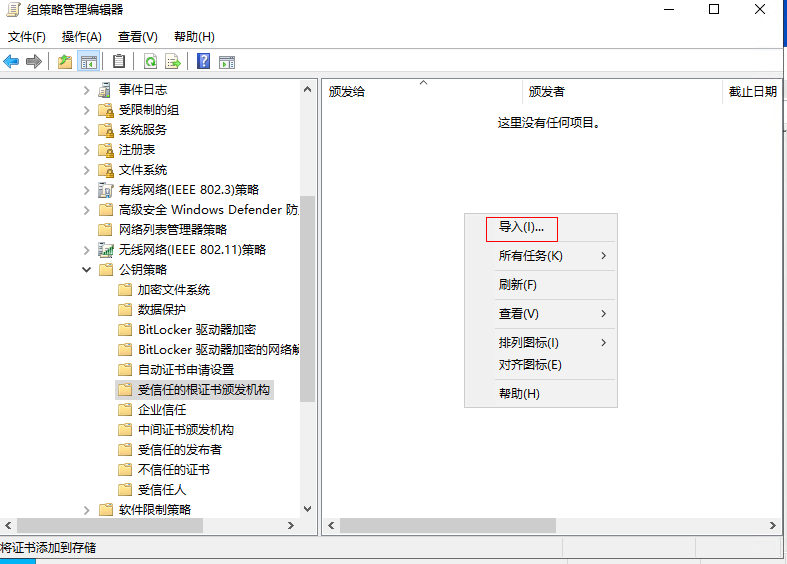This screenshot has height=564, width=787.
Task: Click right pane horizontal scrollbar left arrow
Action: (x=331, y=525)
